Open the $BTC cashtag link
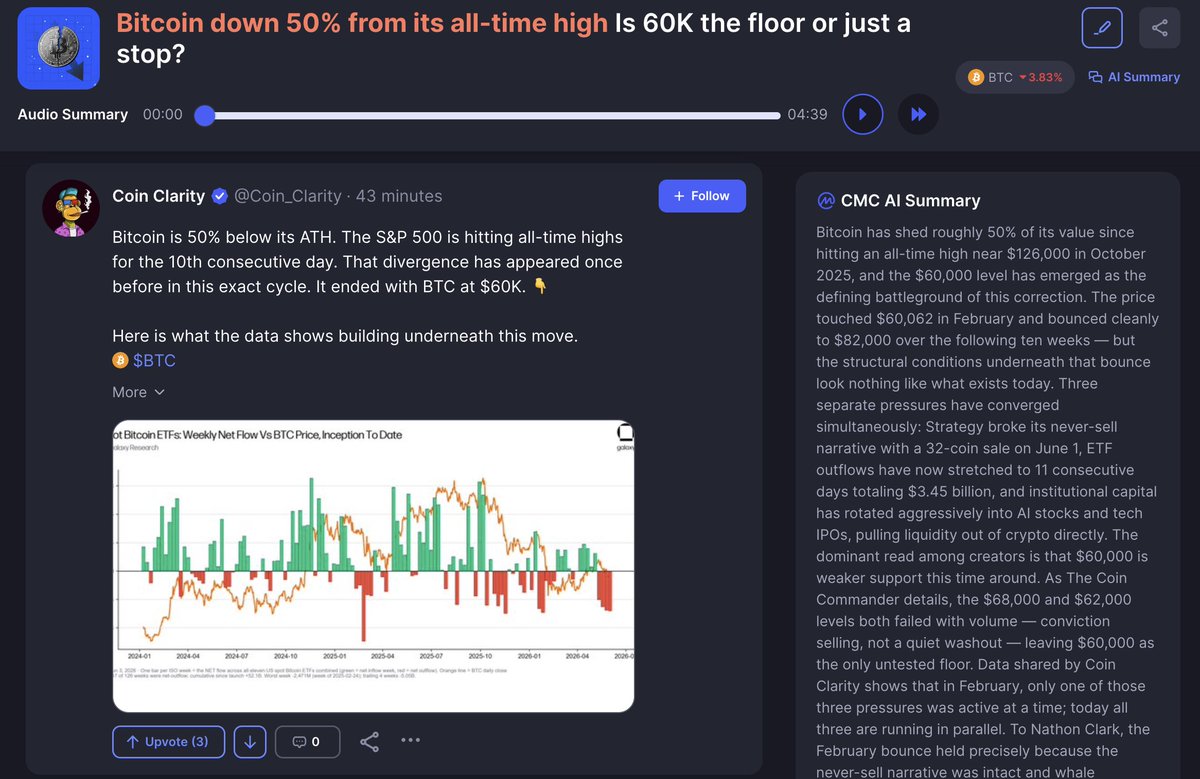This screenshot has height=779, width=1200. (x=154, y=360)
